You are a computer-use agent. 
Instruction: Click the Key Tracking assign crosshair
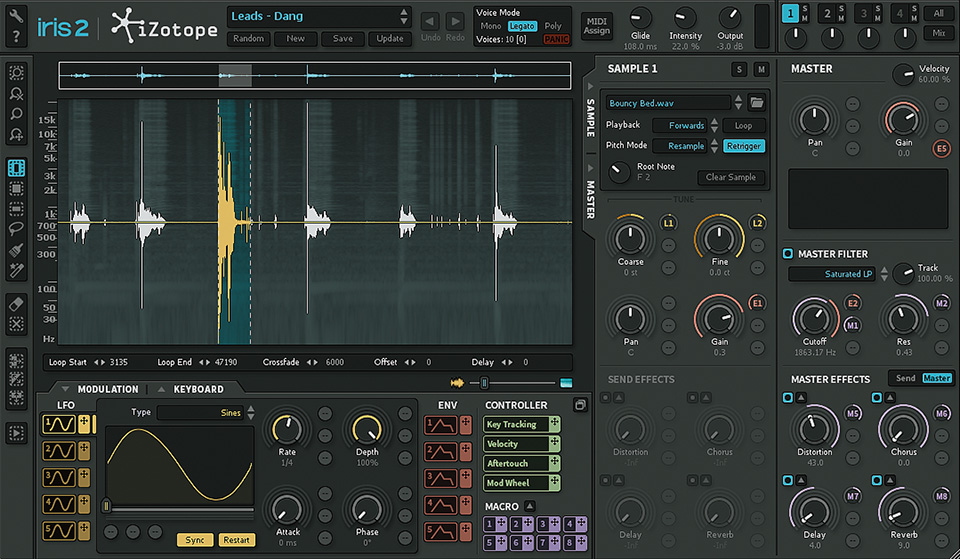pos(554,424)
